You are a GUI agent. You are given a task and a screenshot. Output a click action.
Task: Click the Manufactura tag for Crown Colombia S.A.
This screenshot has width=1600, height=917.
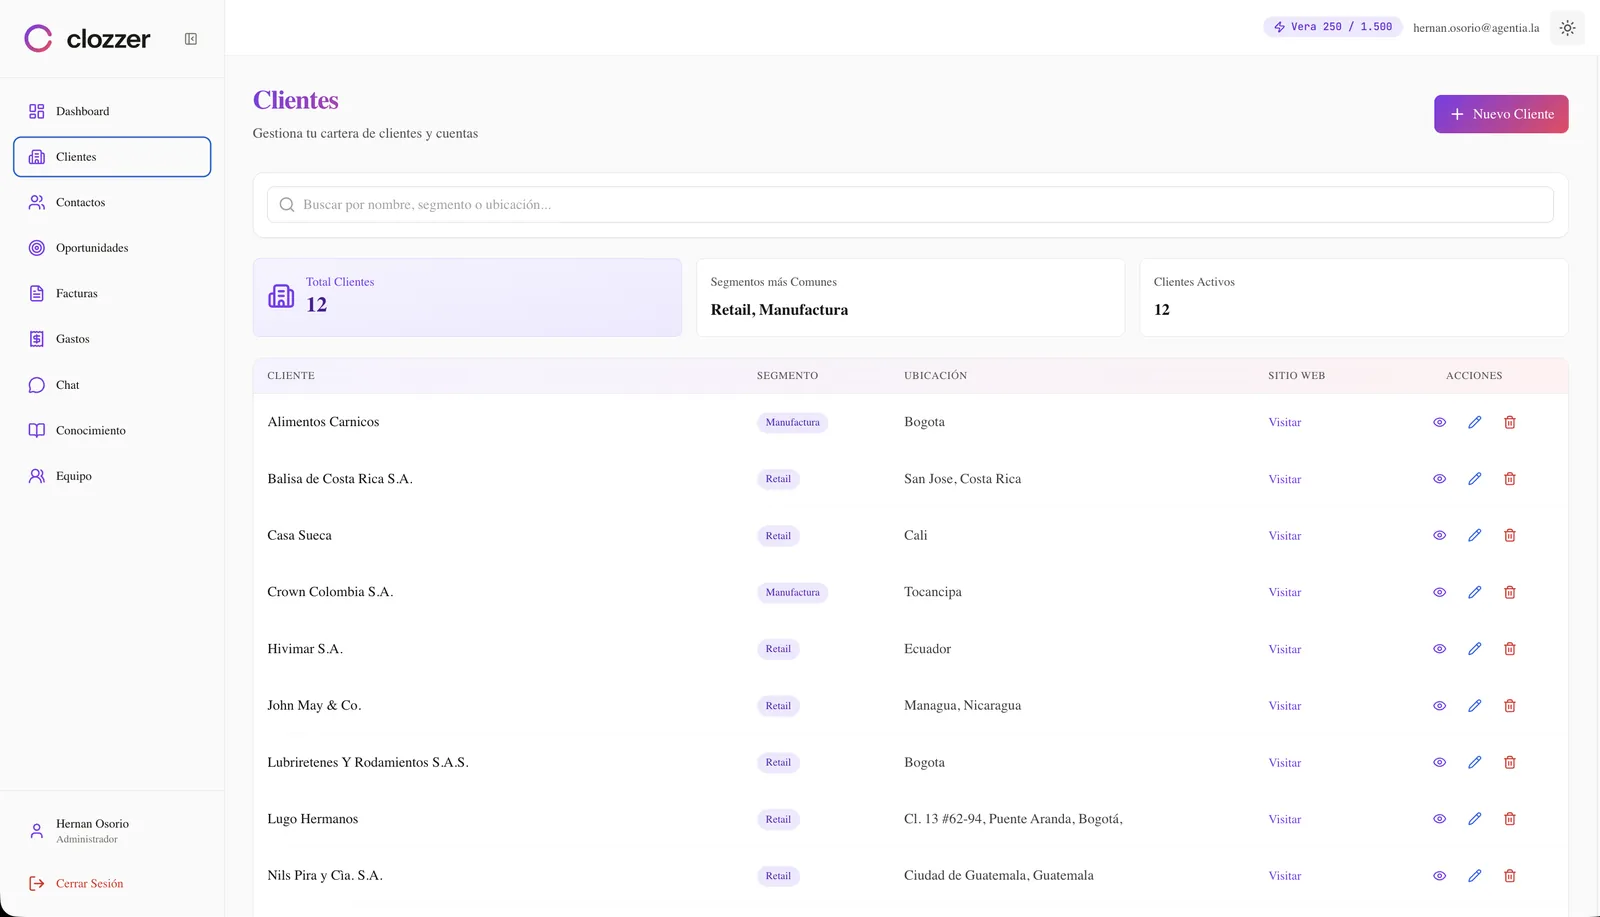click(x=792, y=593)
